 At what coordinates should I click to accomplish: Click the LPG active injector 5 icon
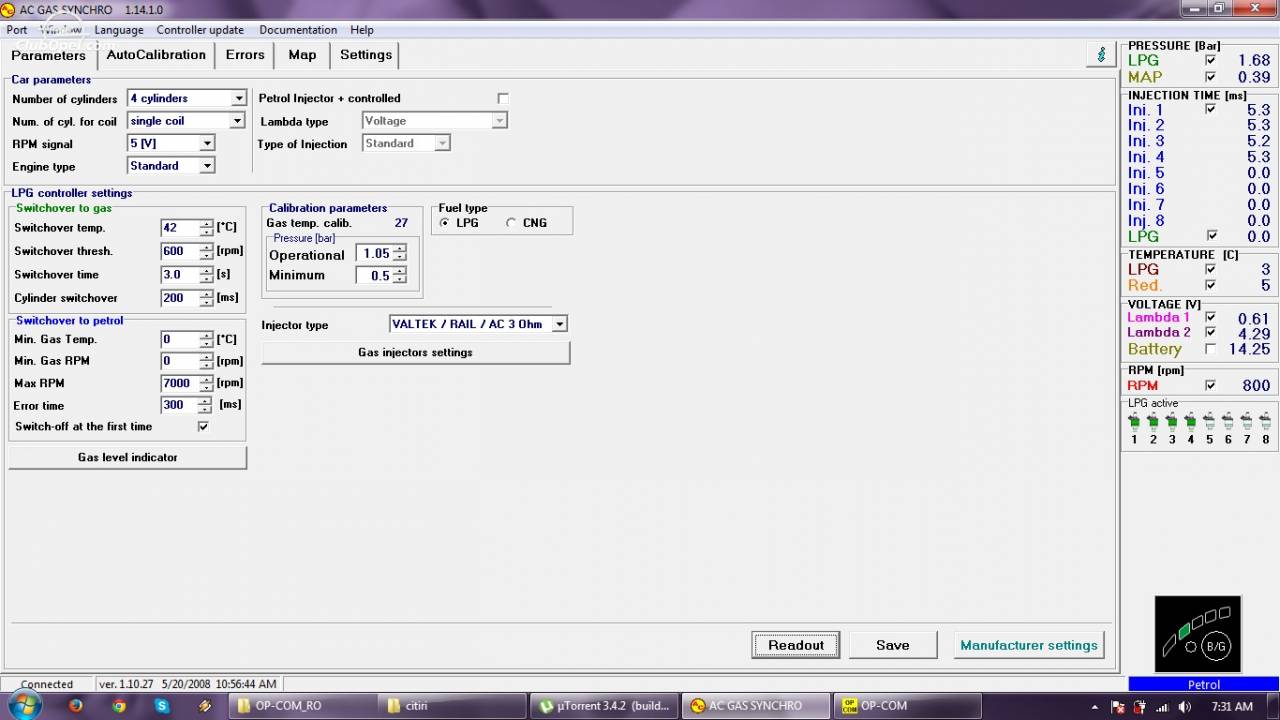coord(1209,421)
